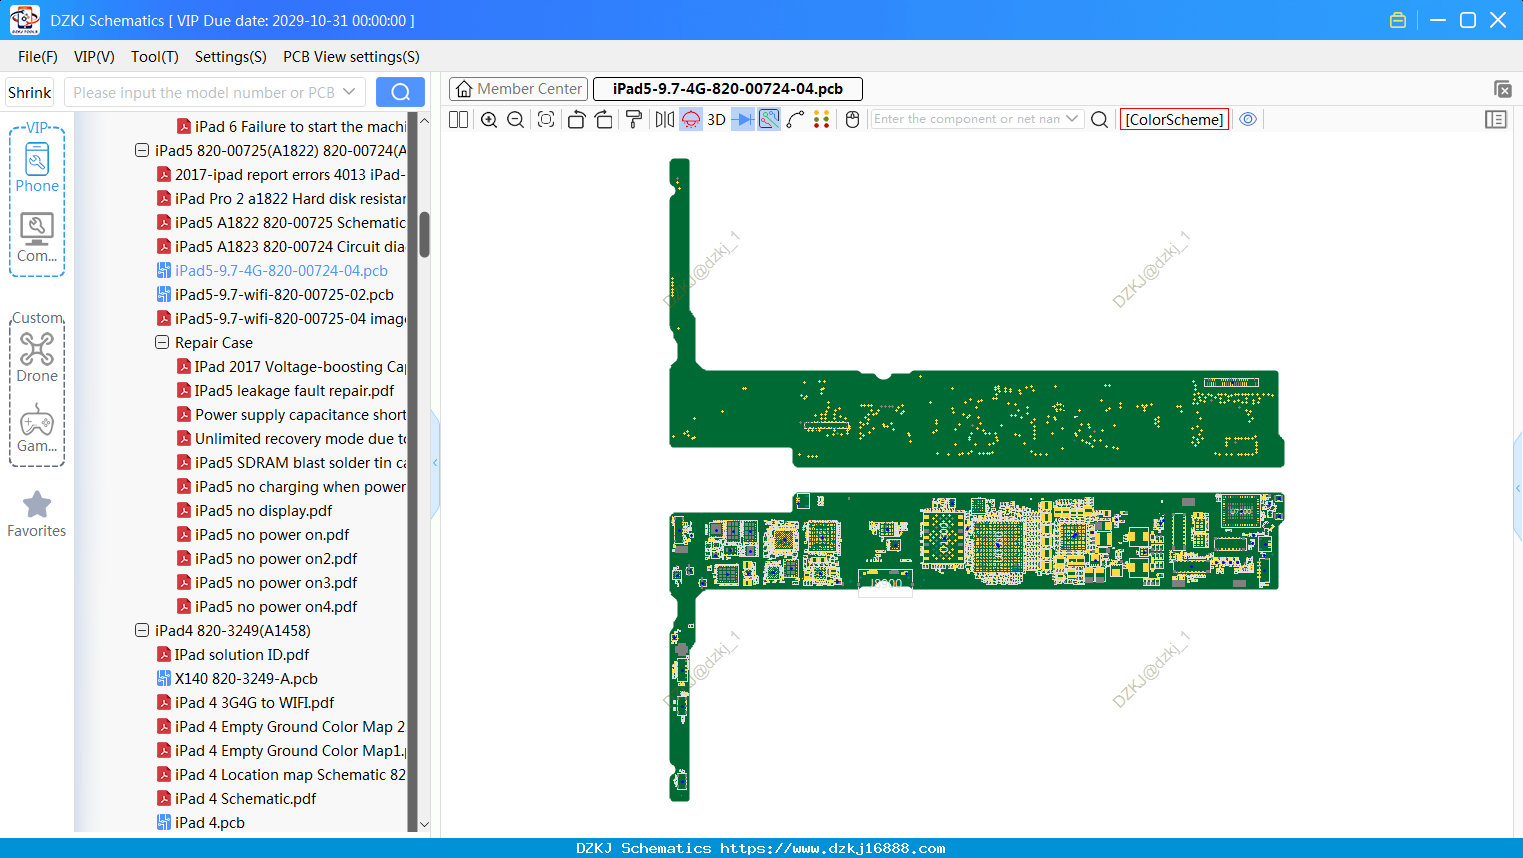Zoom in on the PCB view
This screenshot has width=1523, height=858.
point(489,119)
